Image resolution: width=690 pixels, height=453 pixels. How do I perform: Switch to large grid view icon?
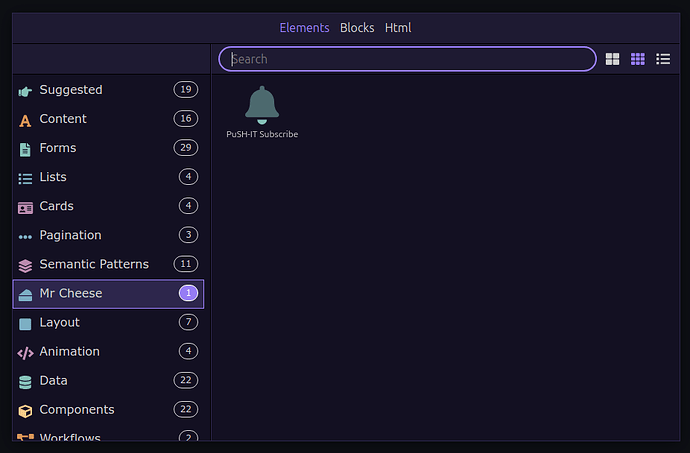pyautogui.click(x=612, y=59)
